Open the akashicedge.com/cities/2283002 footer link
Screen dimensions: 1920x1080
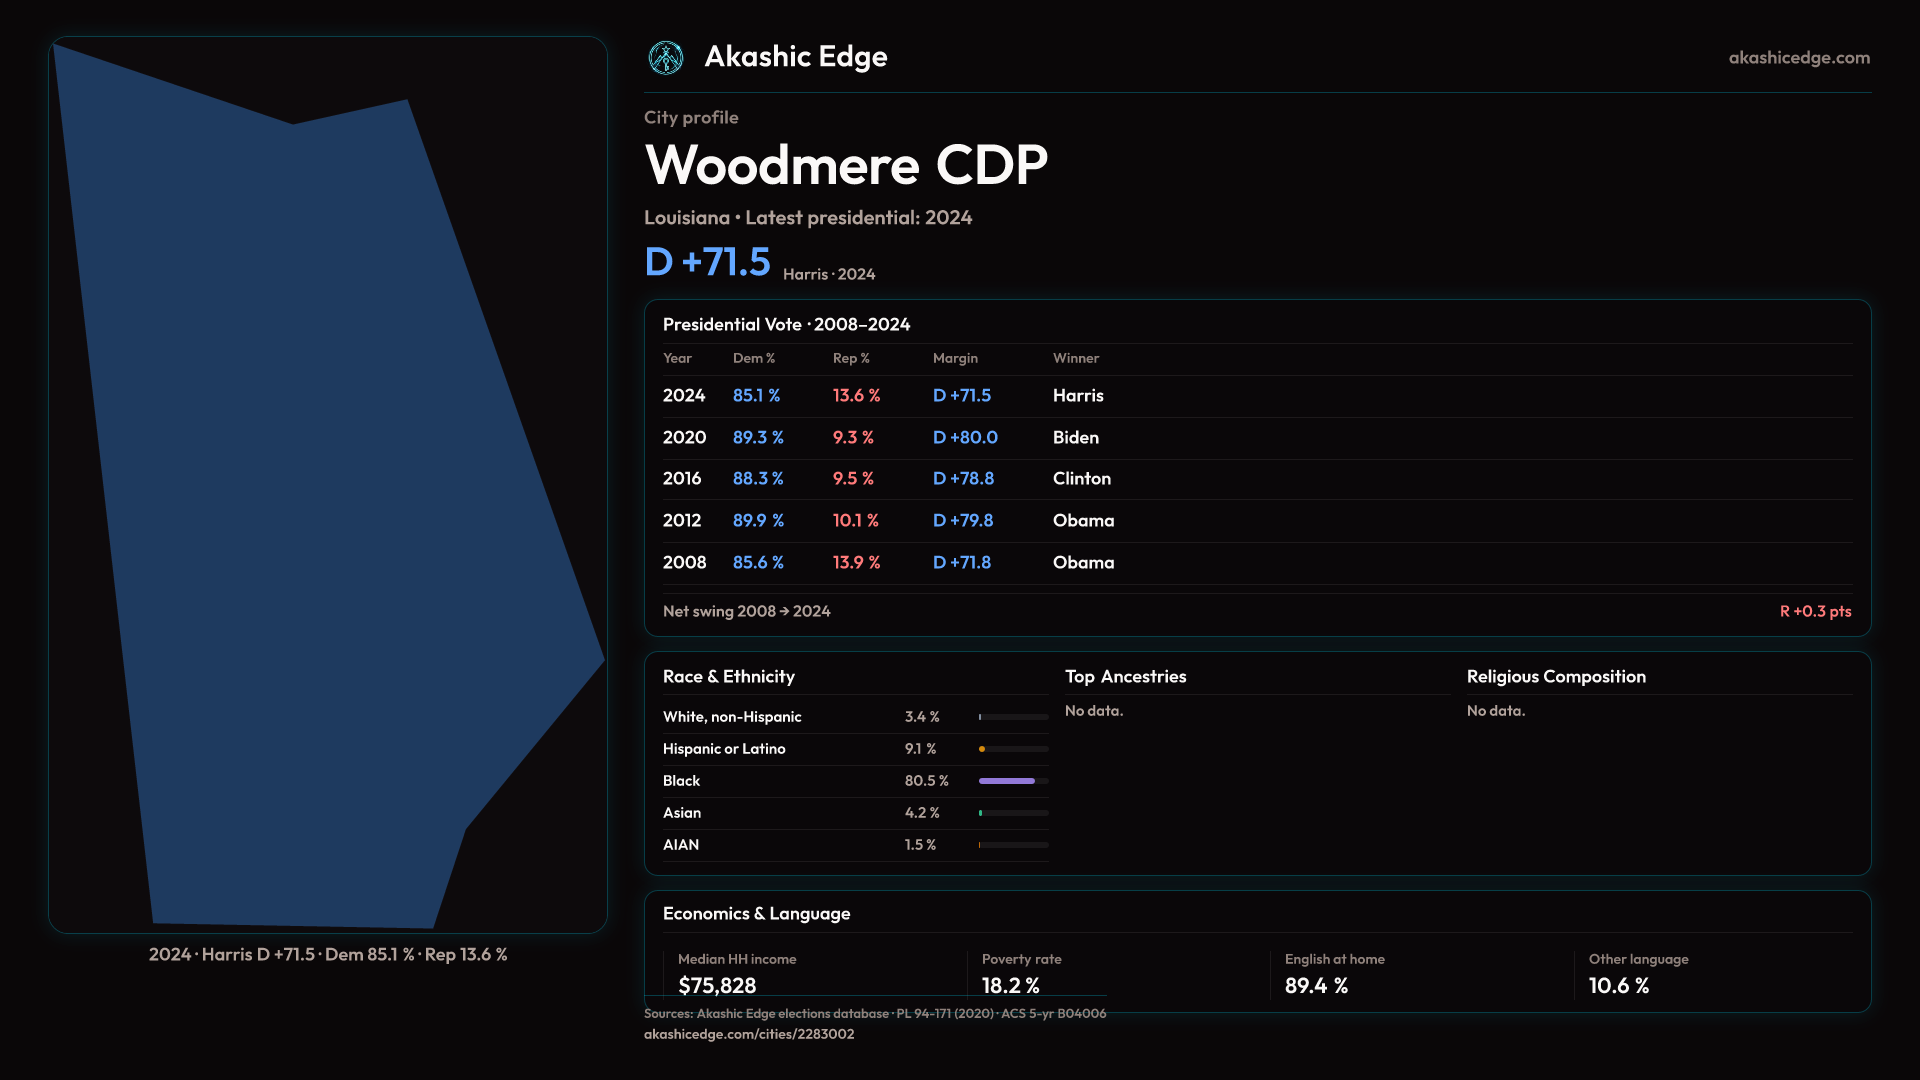[x=749, y=1034]
